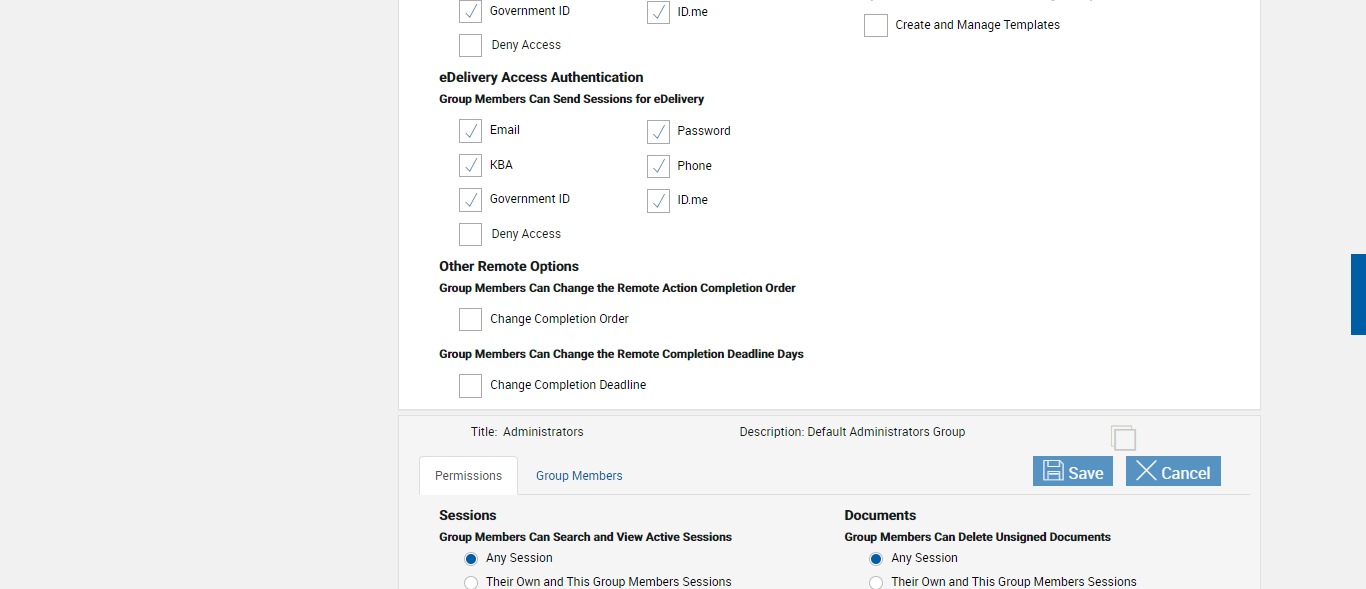Toggle ID.me under eDelivery Access Authentication
The image size is (1366, 589).
click(x=658, y=201)
